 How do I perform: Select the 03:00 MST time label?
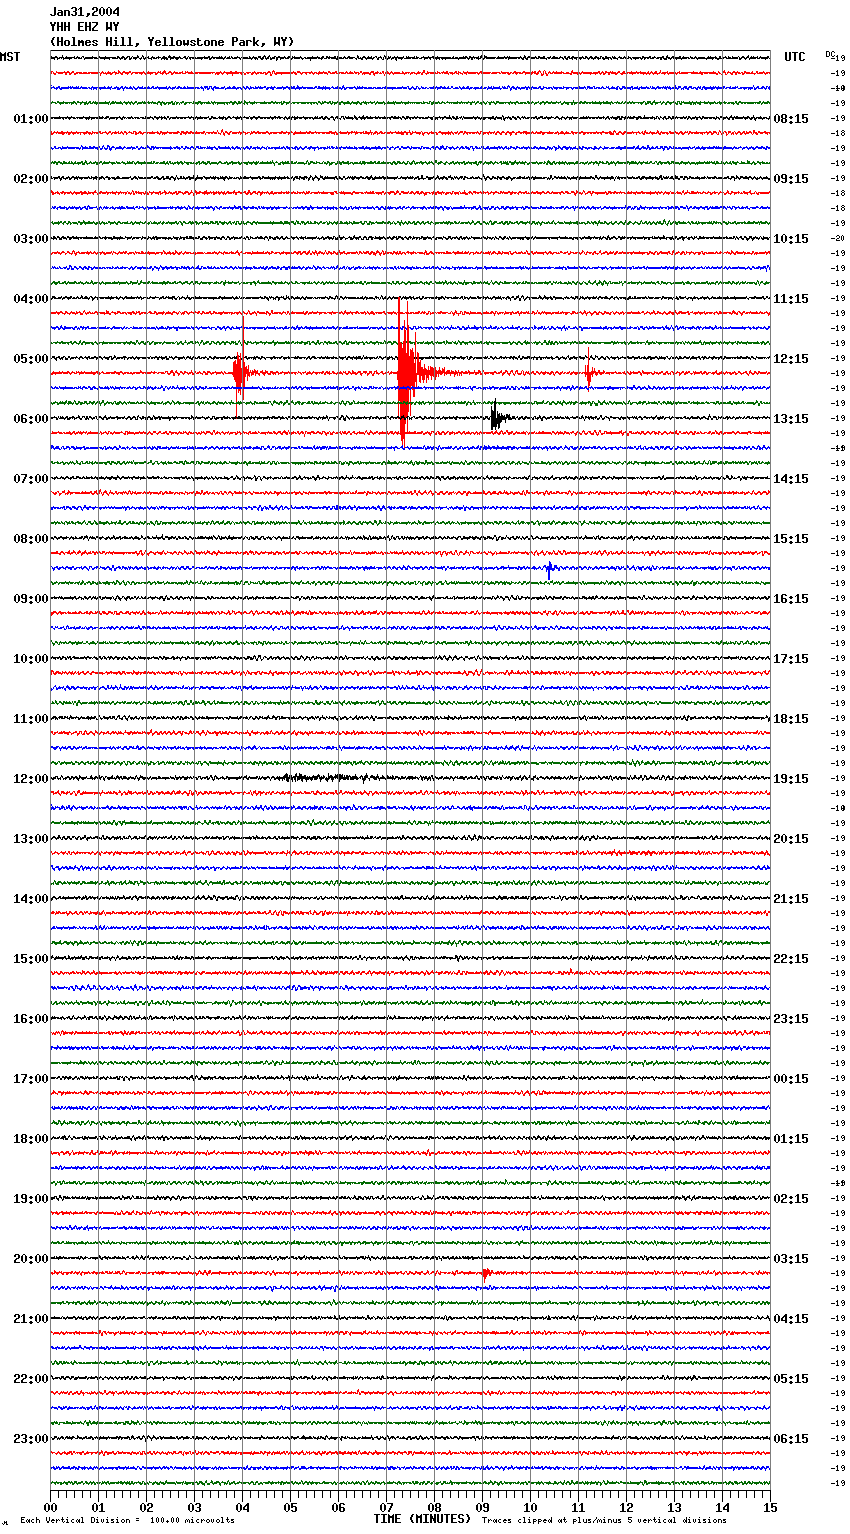pos(31,239)
